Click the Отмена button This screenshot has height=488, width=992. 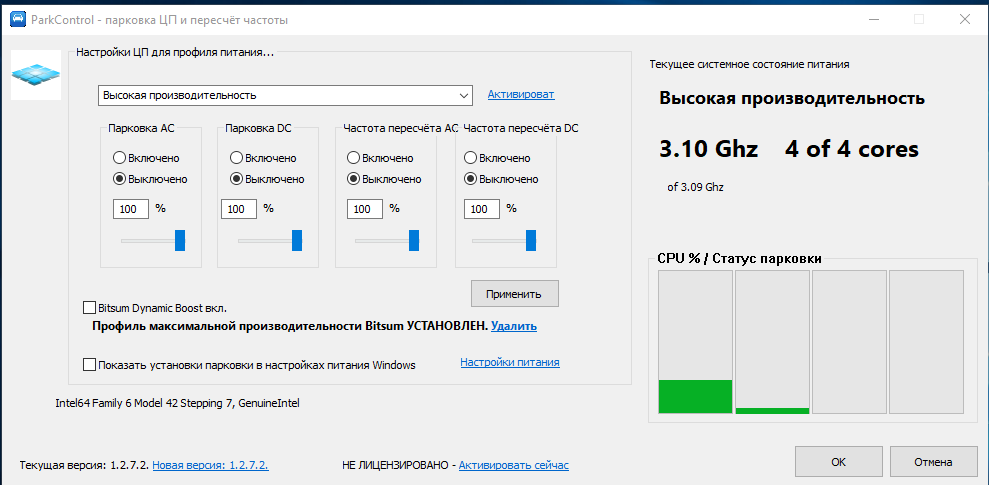click(x=933, y=462)
